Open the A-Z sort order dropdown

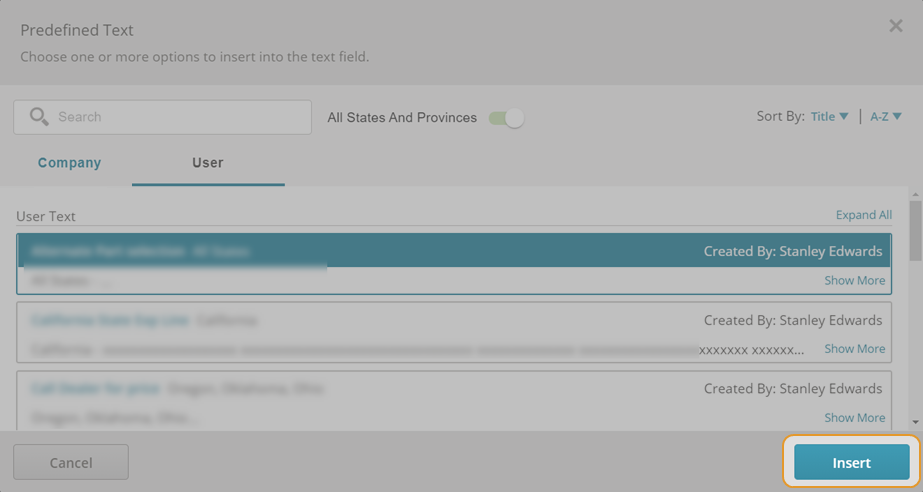pos(886,117)
